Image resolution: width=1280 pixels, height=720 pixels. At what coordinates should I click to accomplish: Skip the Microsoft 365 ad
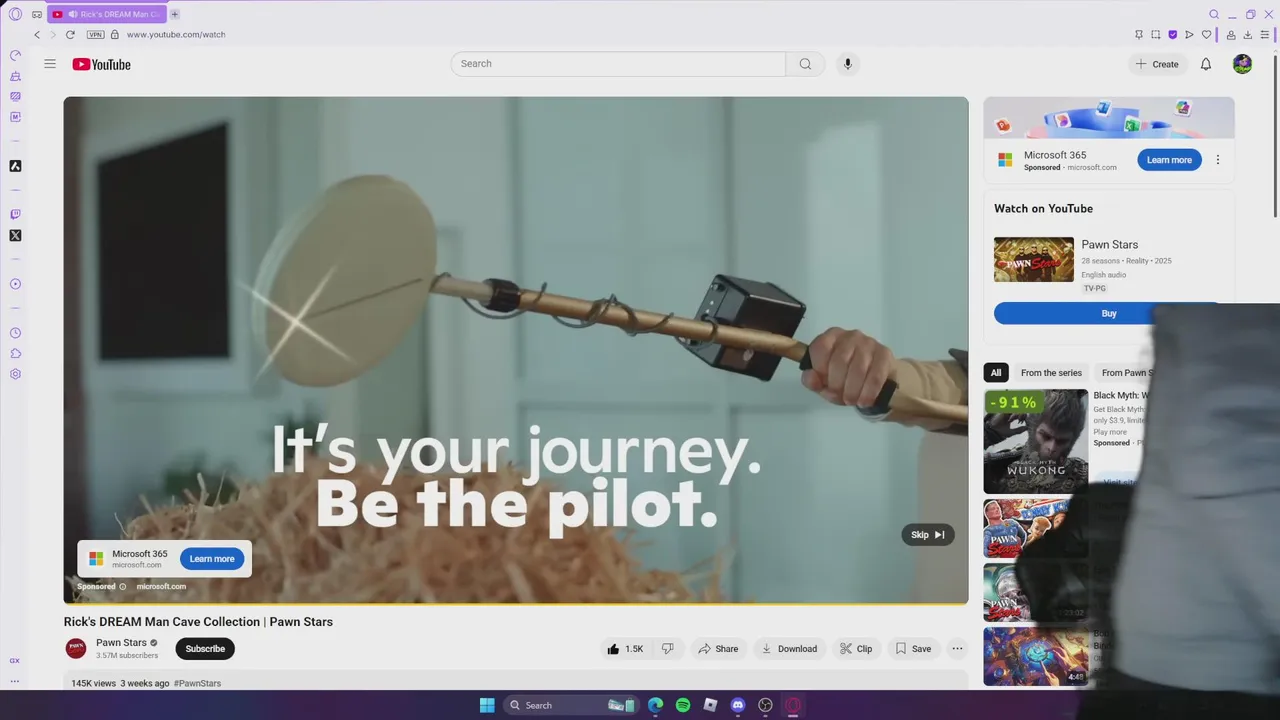(928, 535)
